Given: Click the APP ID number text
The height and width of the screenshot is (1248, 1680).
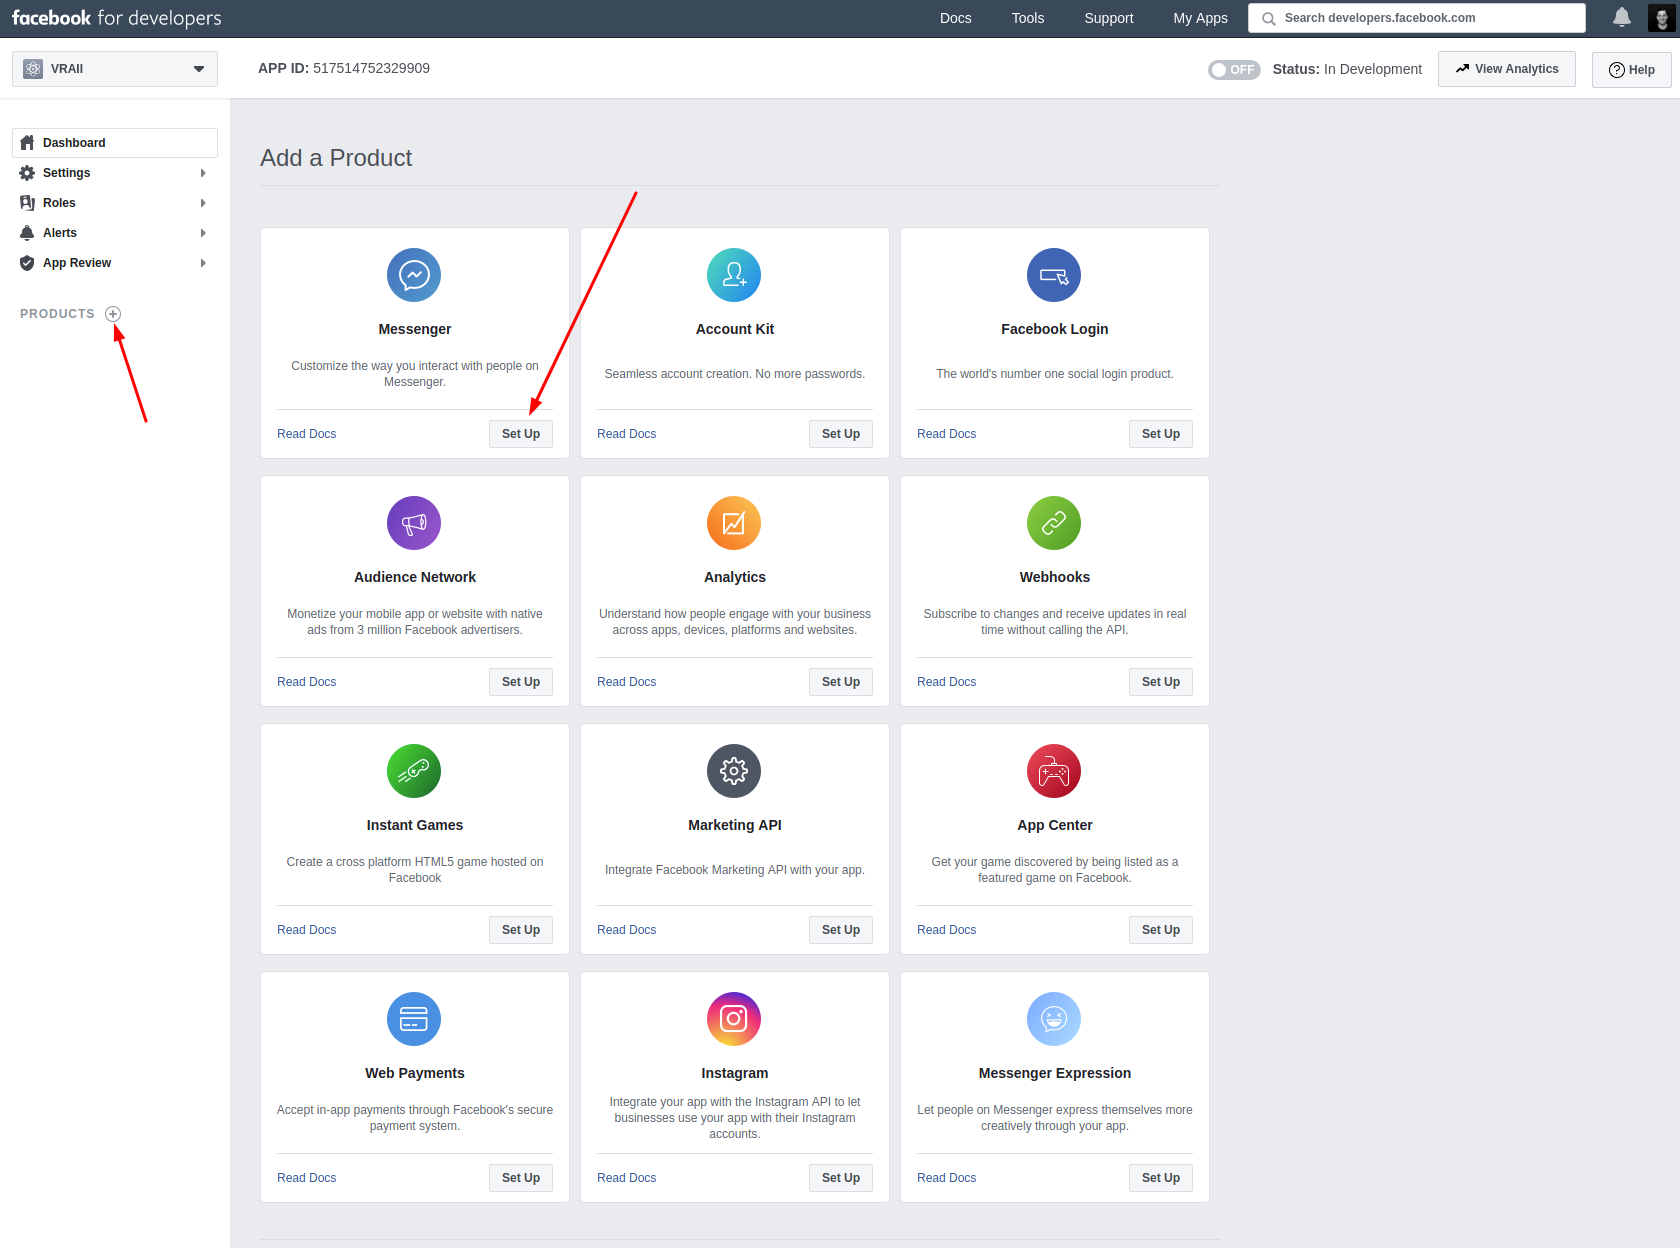Looking at the screenshot, I should pyautogui.click(x=371, y=68).
